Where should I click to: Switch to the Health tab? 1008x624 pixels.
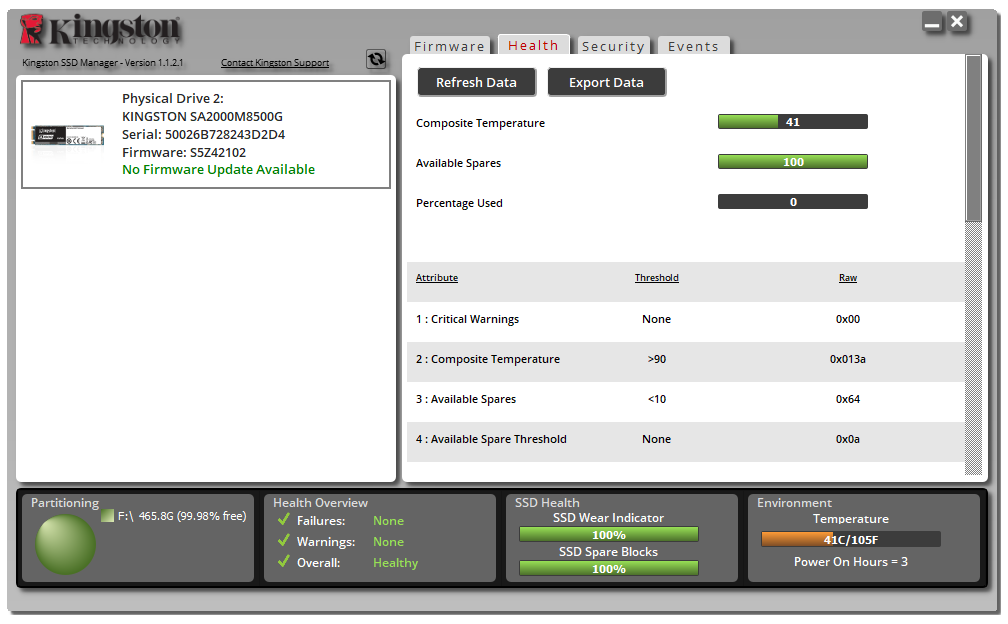click(534, 45)
